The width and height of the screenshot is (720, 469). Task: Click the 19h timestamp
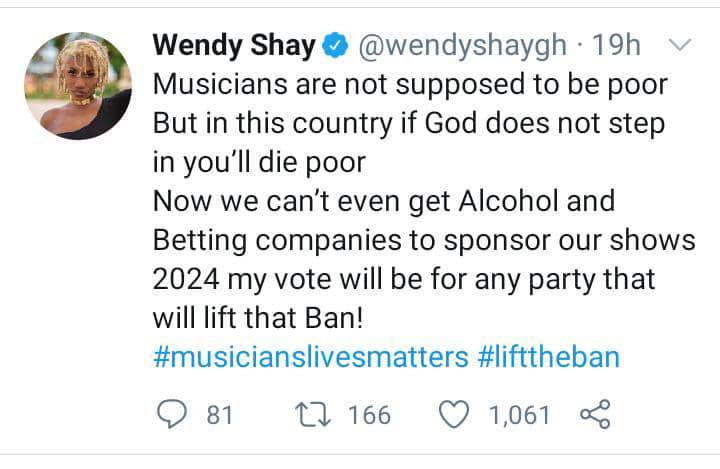click(x=616, y=46)
